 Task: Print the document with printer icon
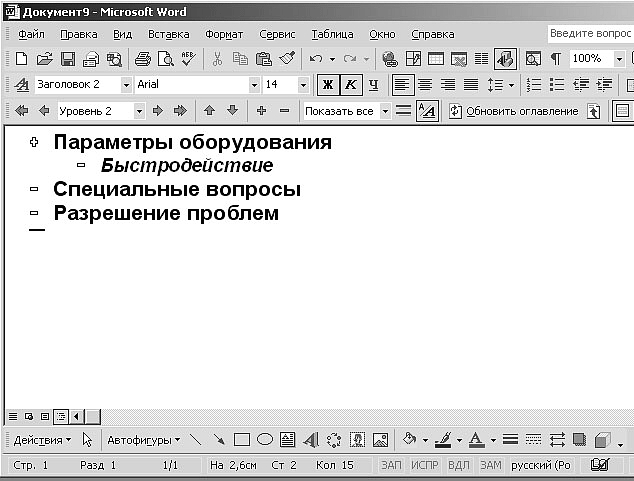142,59
